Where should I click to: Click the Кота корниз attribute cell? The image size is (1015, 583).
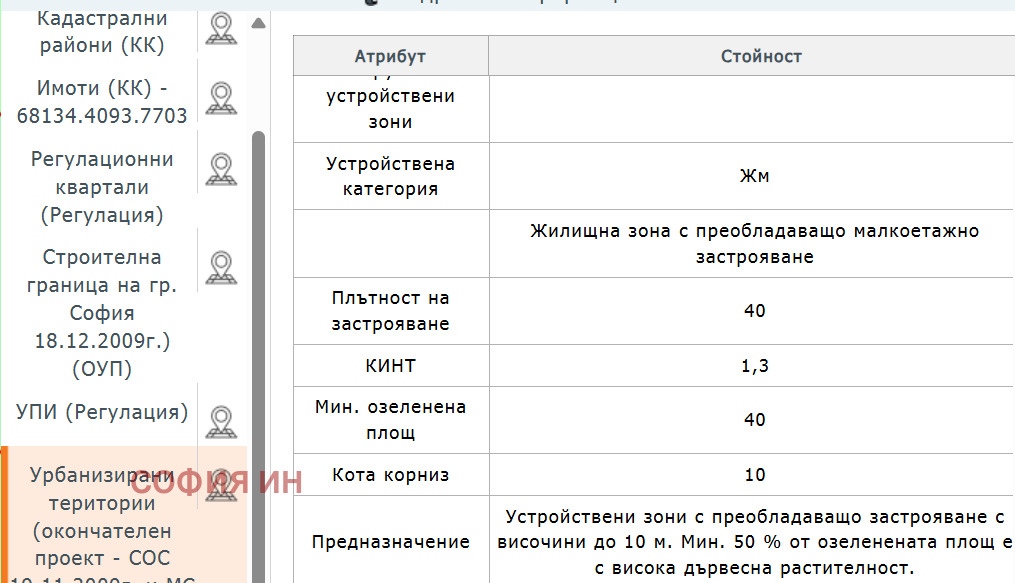pyautogui.click(x=390, y=475)
